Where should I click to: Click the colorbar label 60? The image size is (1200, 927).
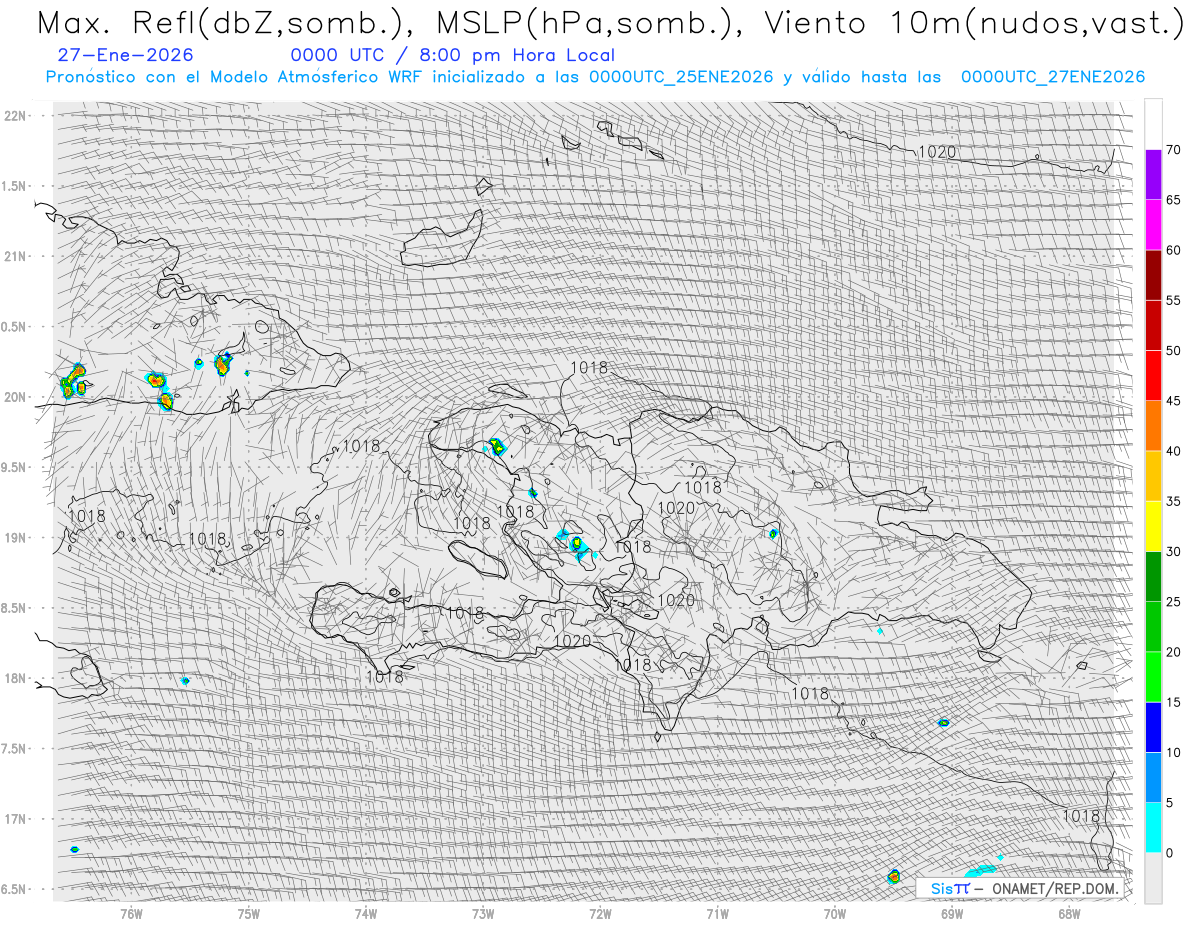pyautogui.click(x=1173, y=250)
